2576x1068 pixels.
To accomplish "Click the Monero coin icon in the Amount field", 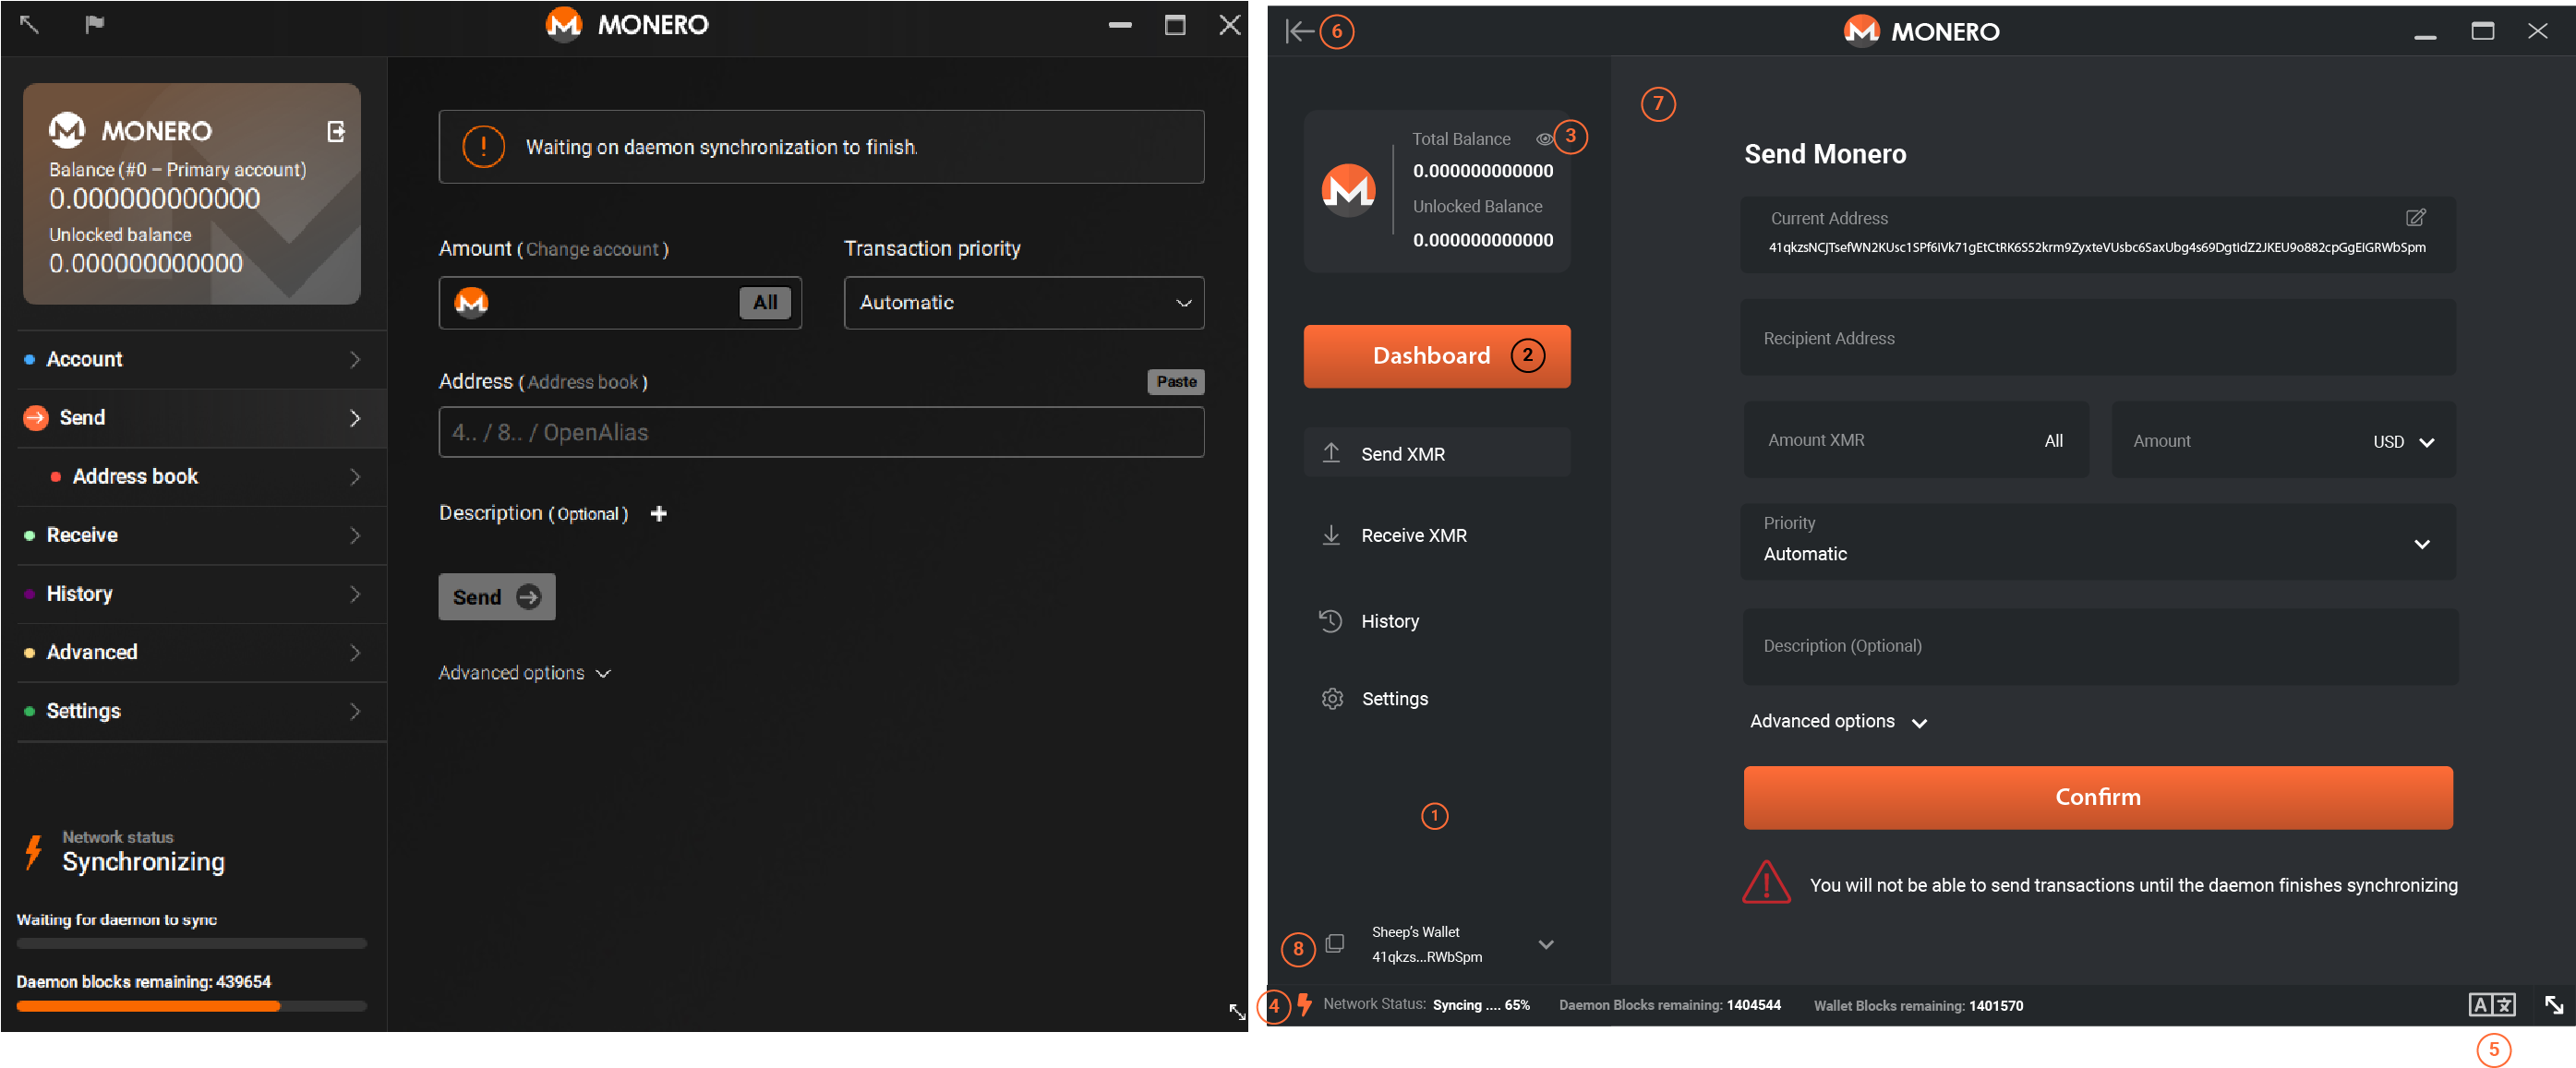I will [x=471, y=302].
